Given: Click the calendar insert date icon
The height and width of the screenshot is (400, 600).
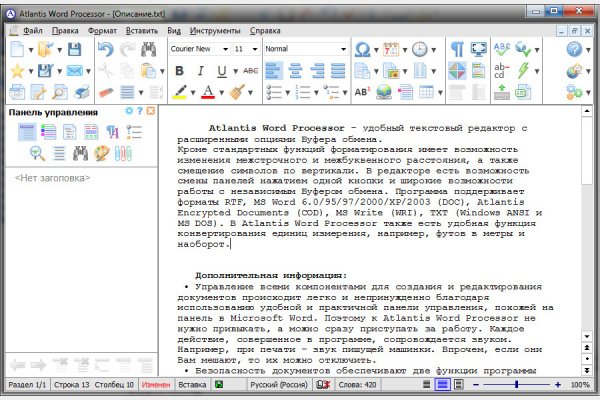Looking at the screenshot, I should tap(391, 49).
